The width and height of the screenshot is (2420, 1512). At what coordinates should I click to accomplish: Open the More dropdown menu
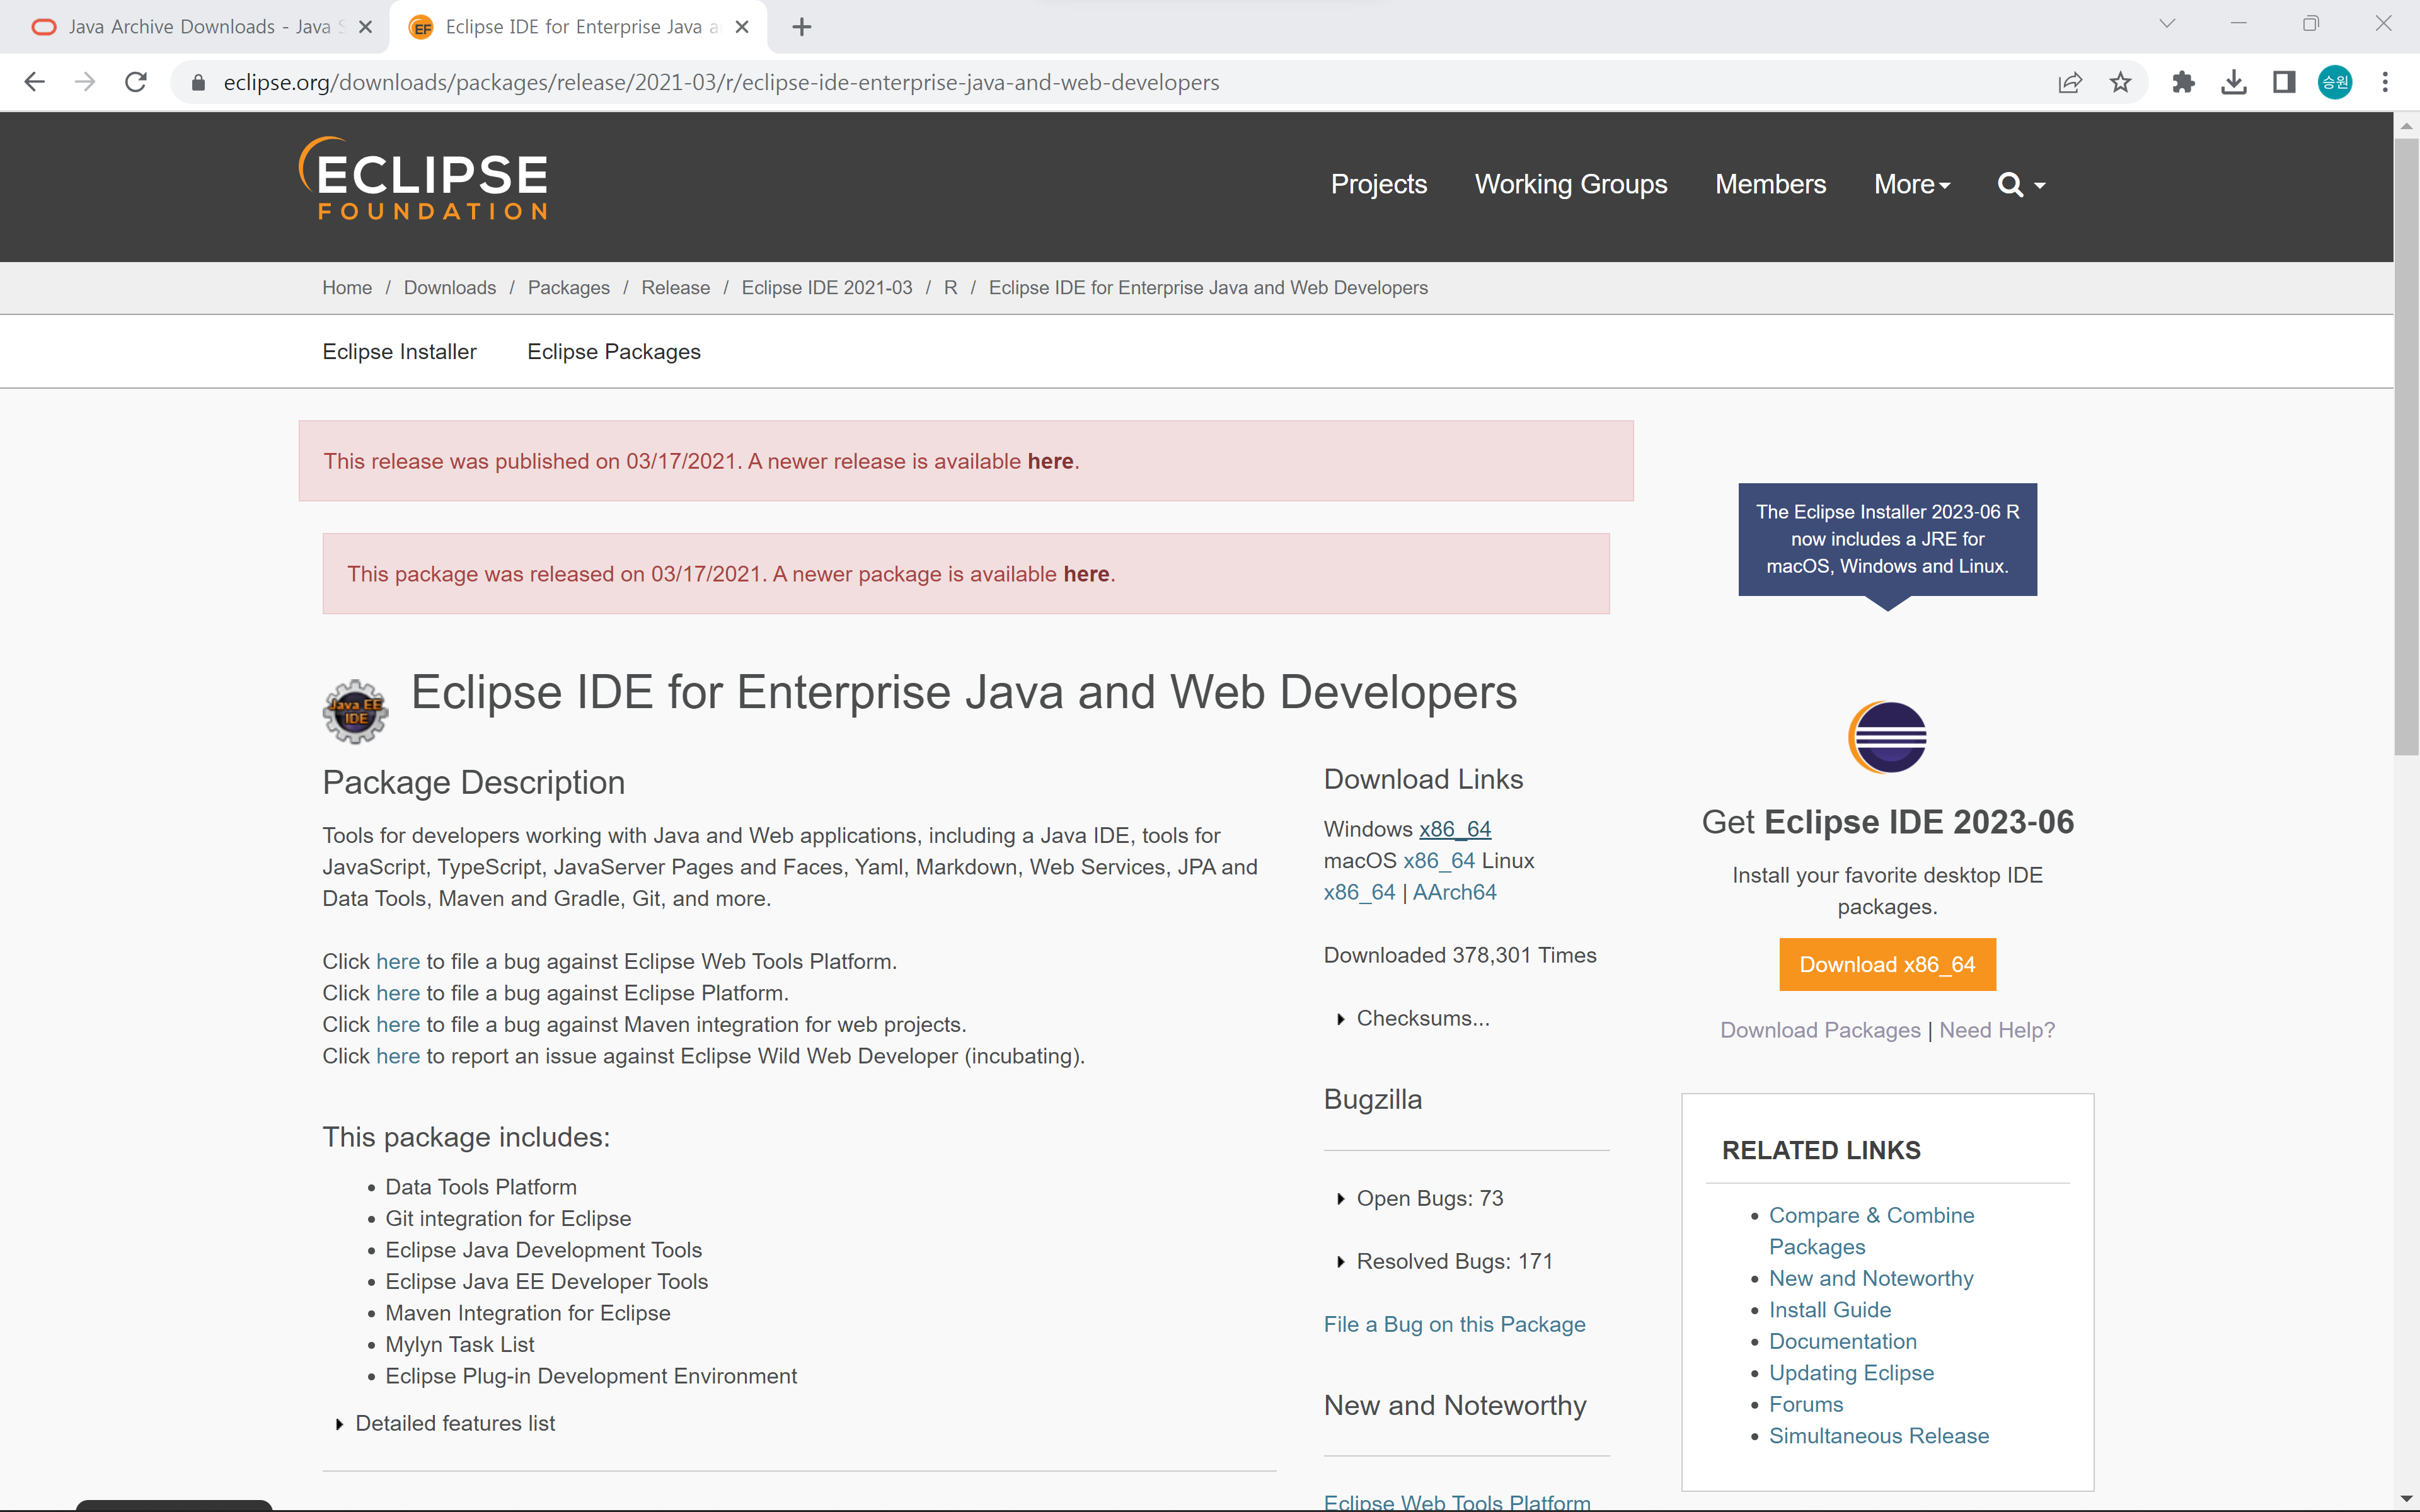1912,185
